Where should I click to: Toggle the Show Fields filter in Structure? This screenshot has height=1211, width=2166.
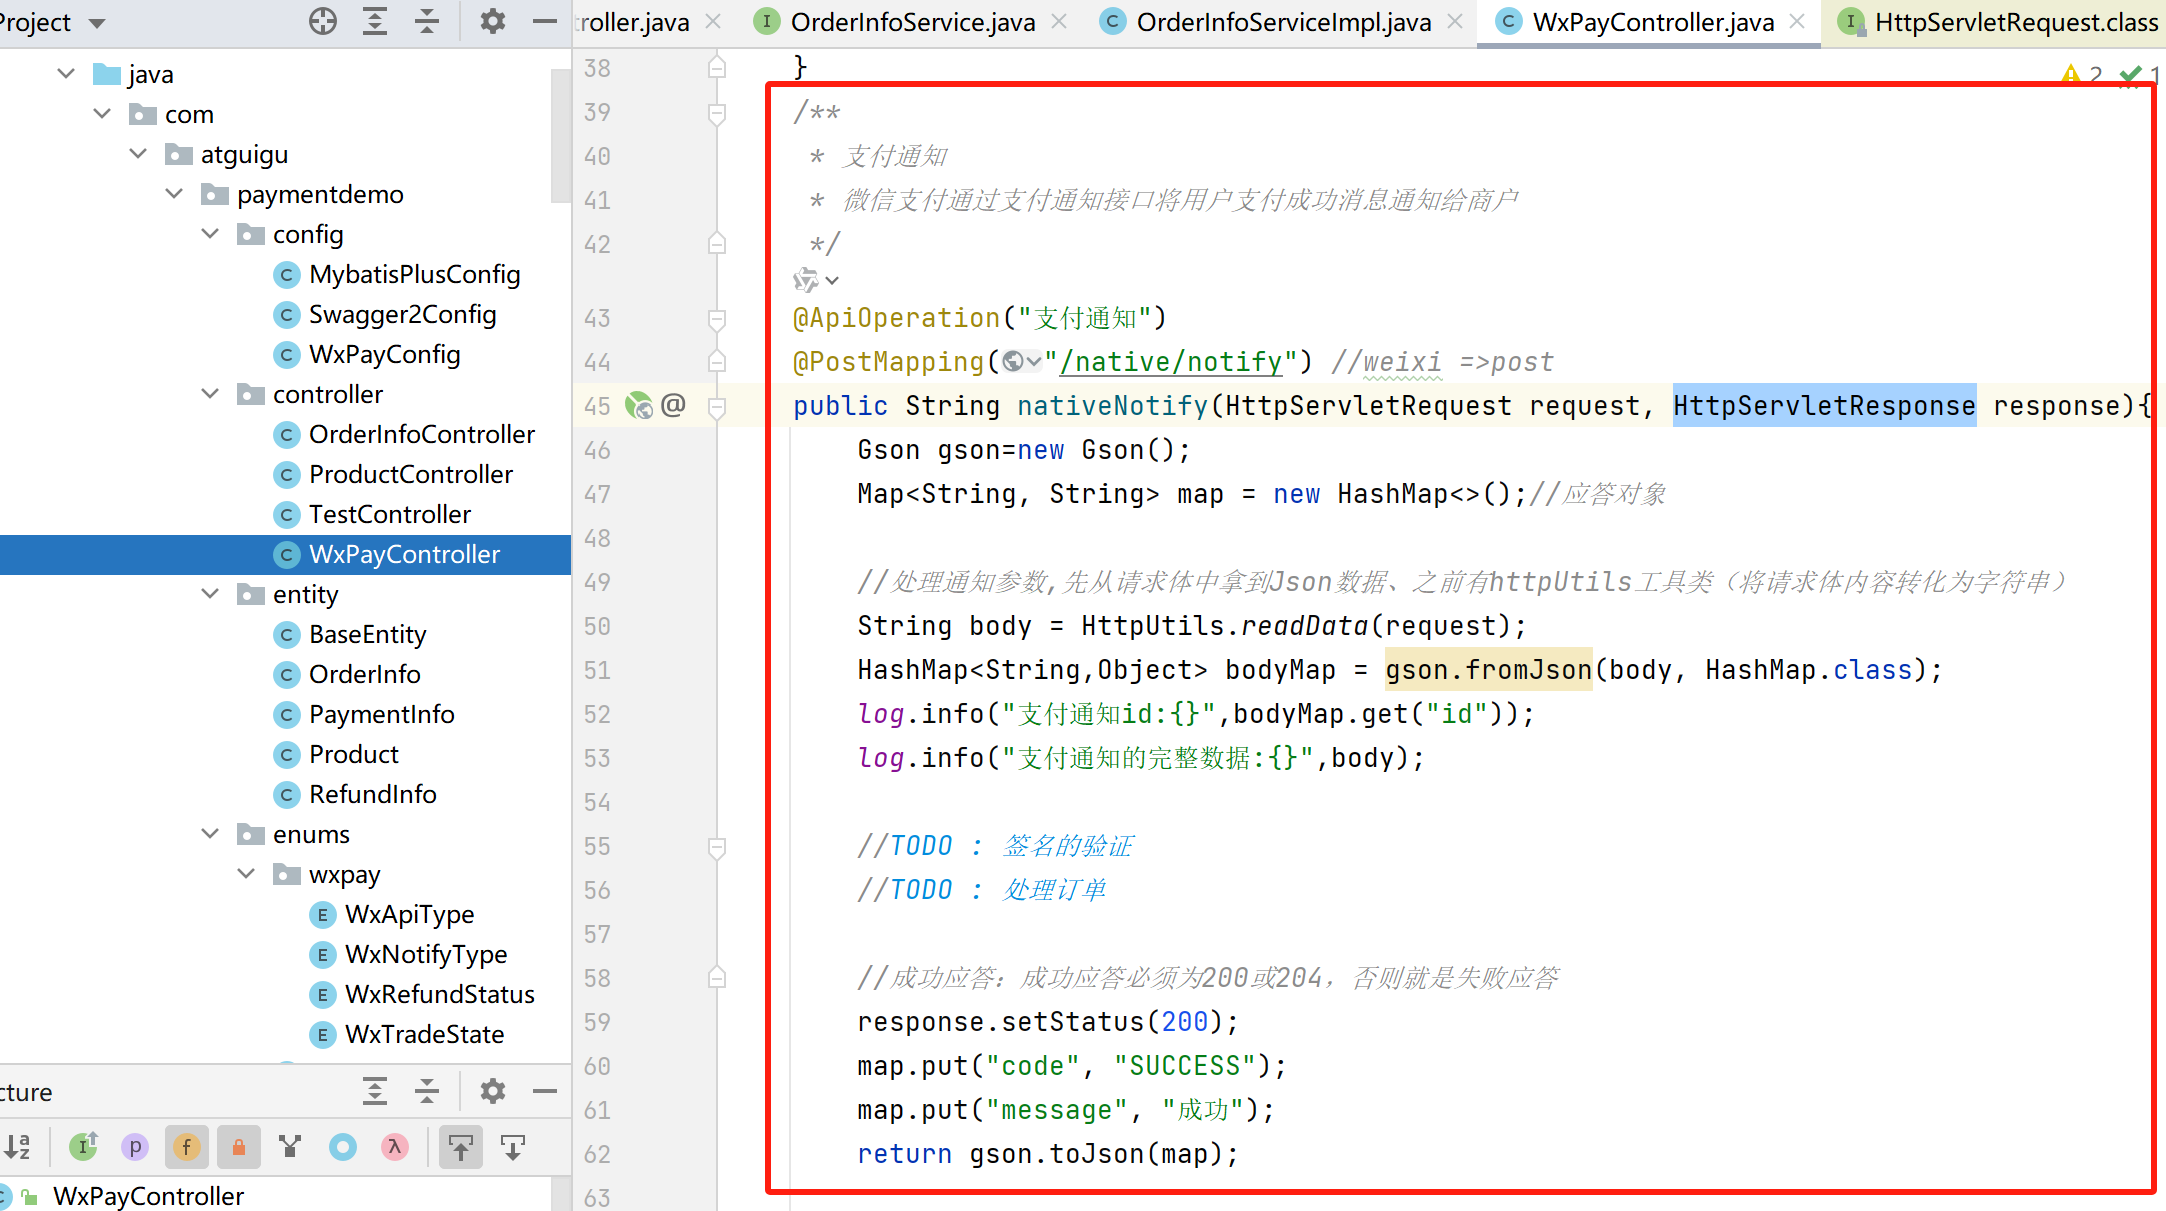pos(186,1146)
